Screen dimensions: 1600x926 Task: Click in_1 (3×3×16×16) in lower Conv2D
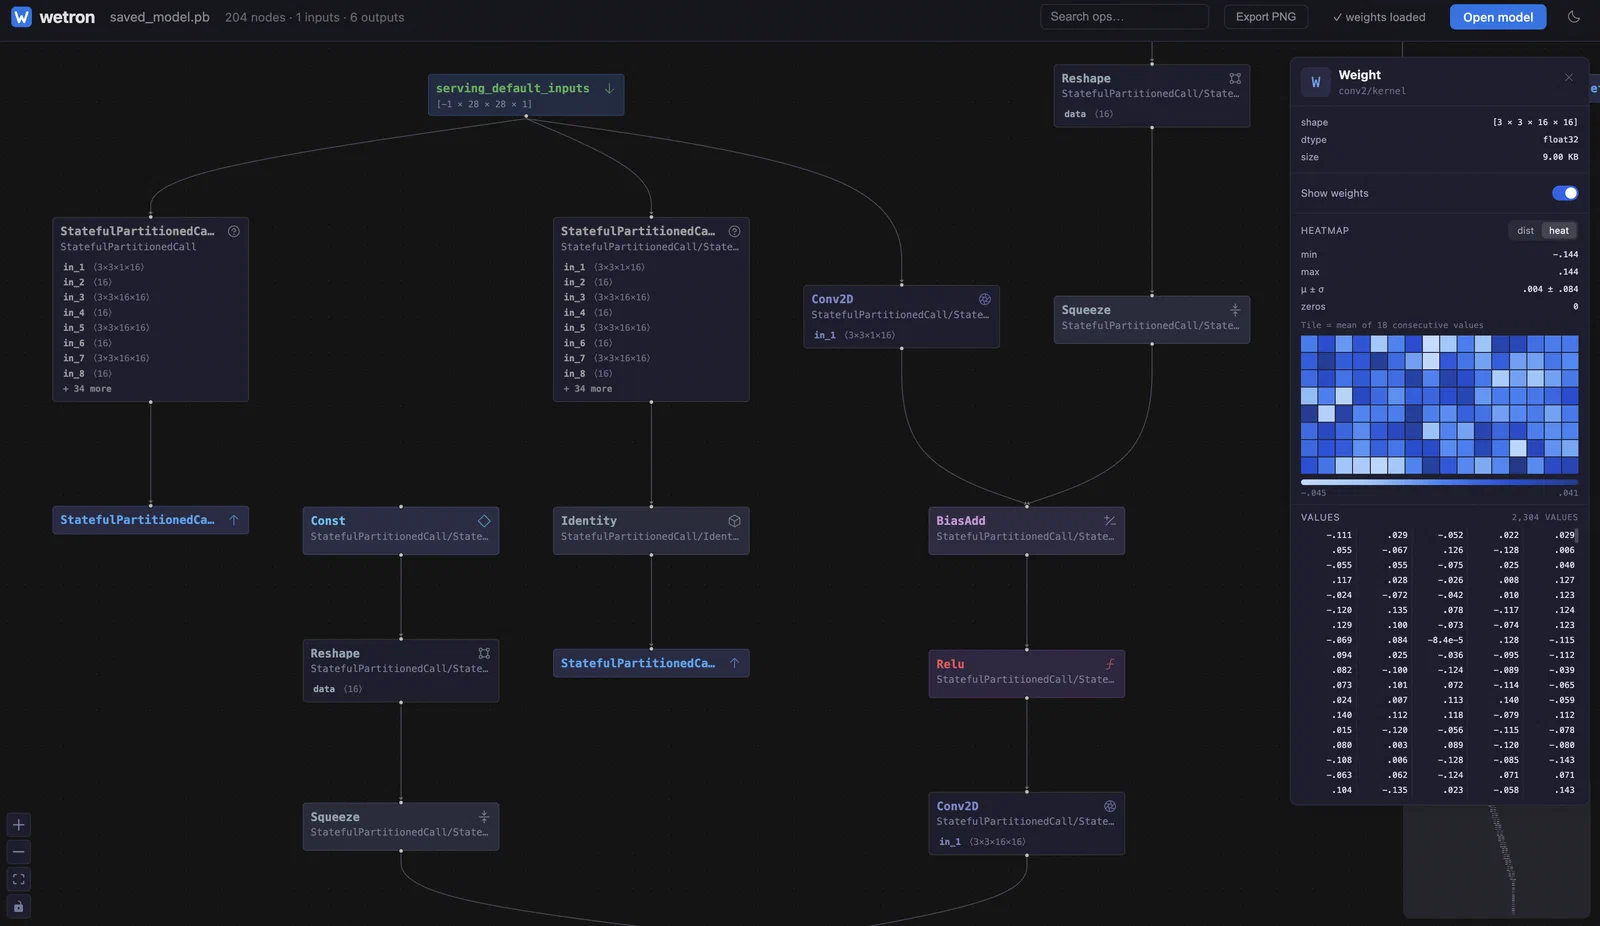pos(982,842)
